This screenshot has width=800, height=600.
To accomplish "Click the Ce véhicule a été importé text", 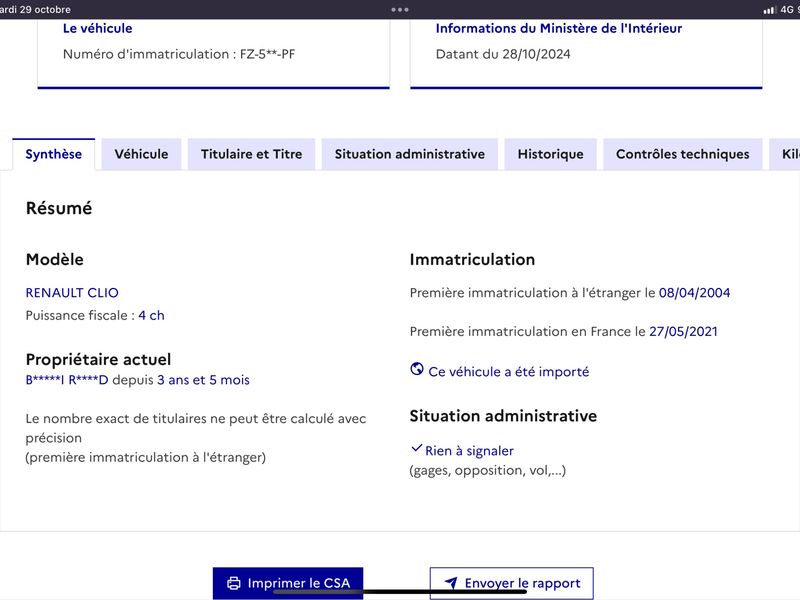I will [x=509, y=372].
